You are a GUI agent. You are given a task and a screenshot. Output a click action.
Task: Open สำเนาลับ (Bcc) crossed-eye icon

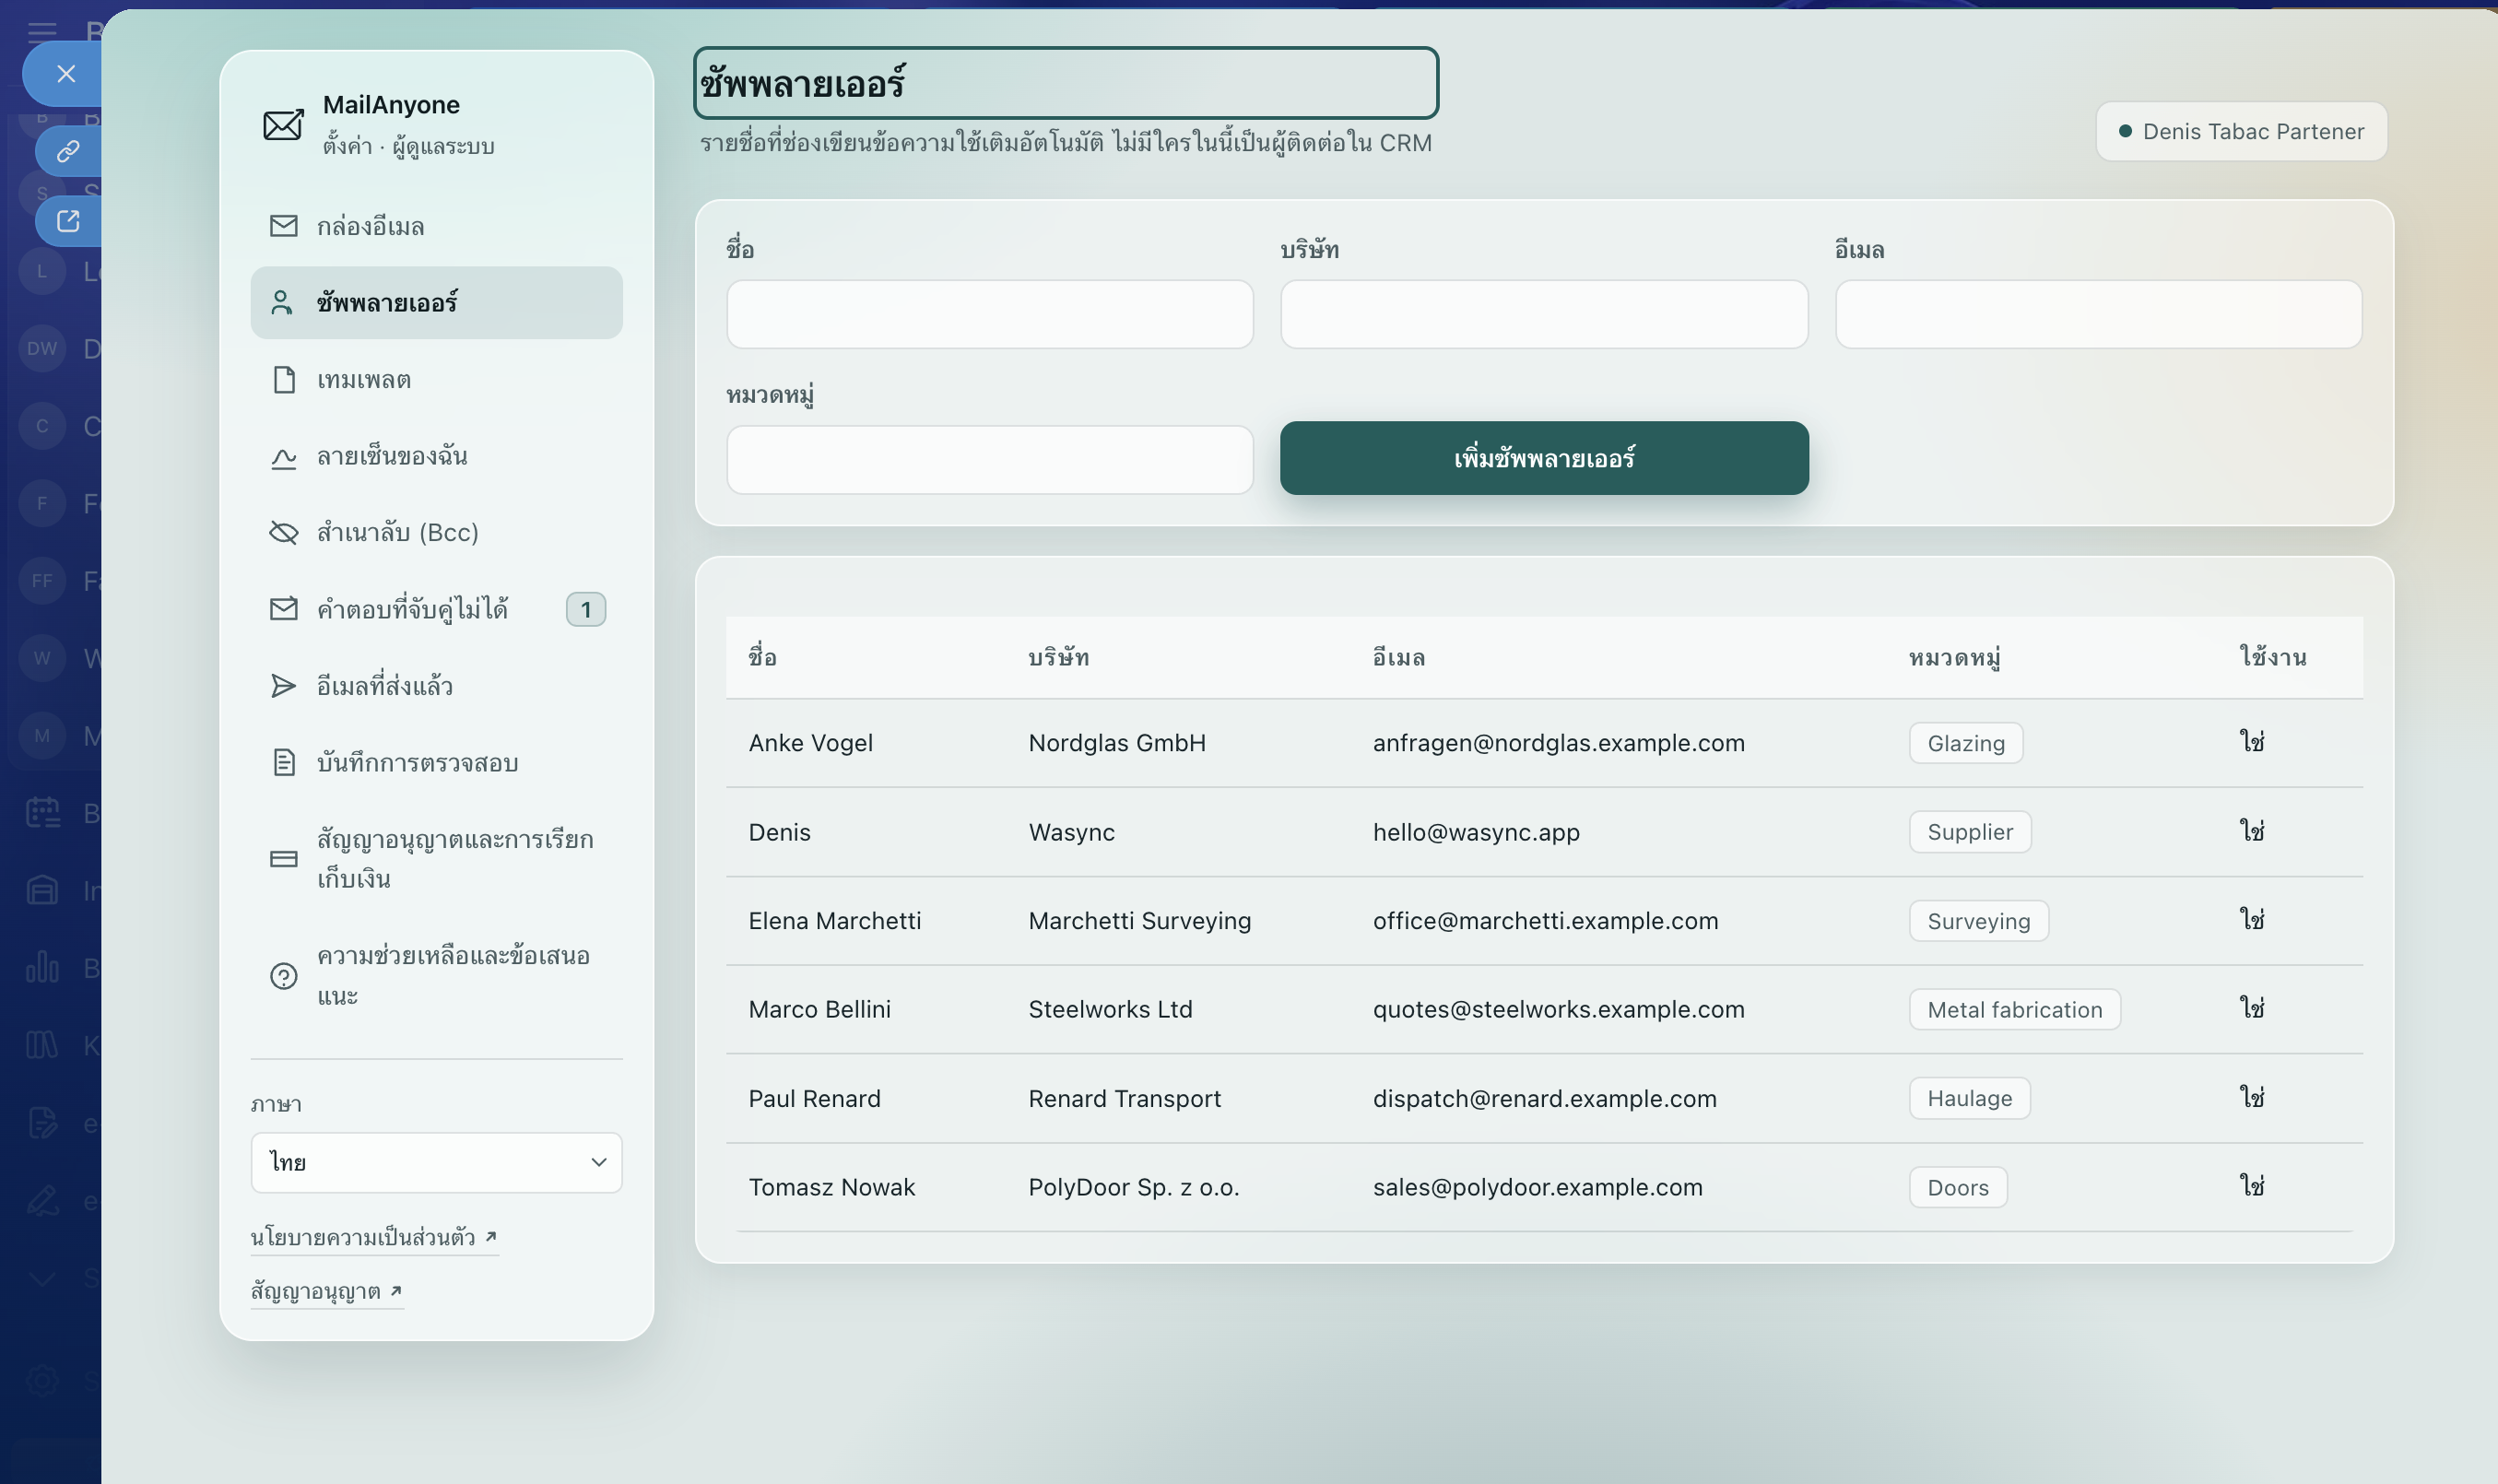click(x=284, y=533)
